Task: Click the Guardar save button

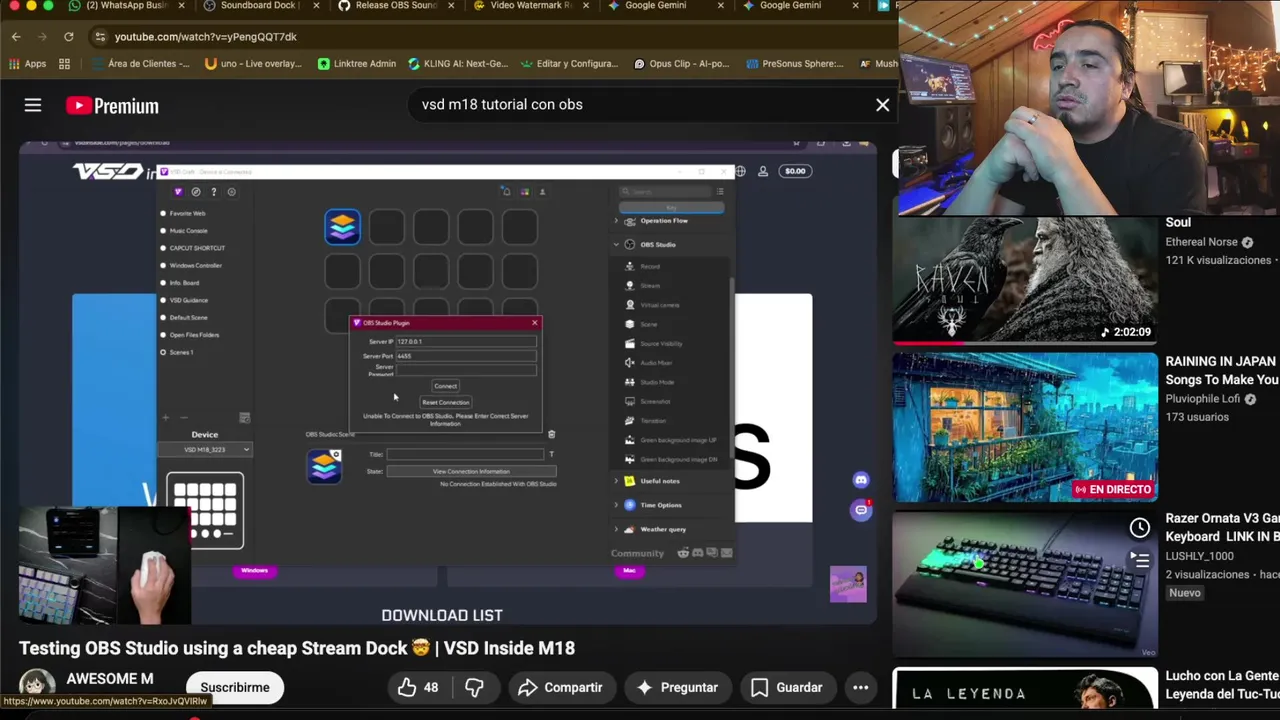Action: coord(787,687)
